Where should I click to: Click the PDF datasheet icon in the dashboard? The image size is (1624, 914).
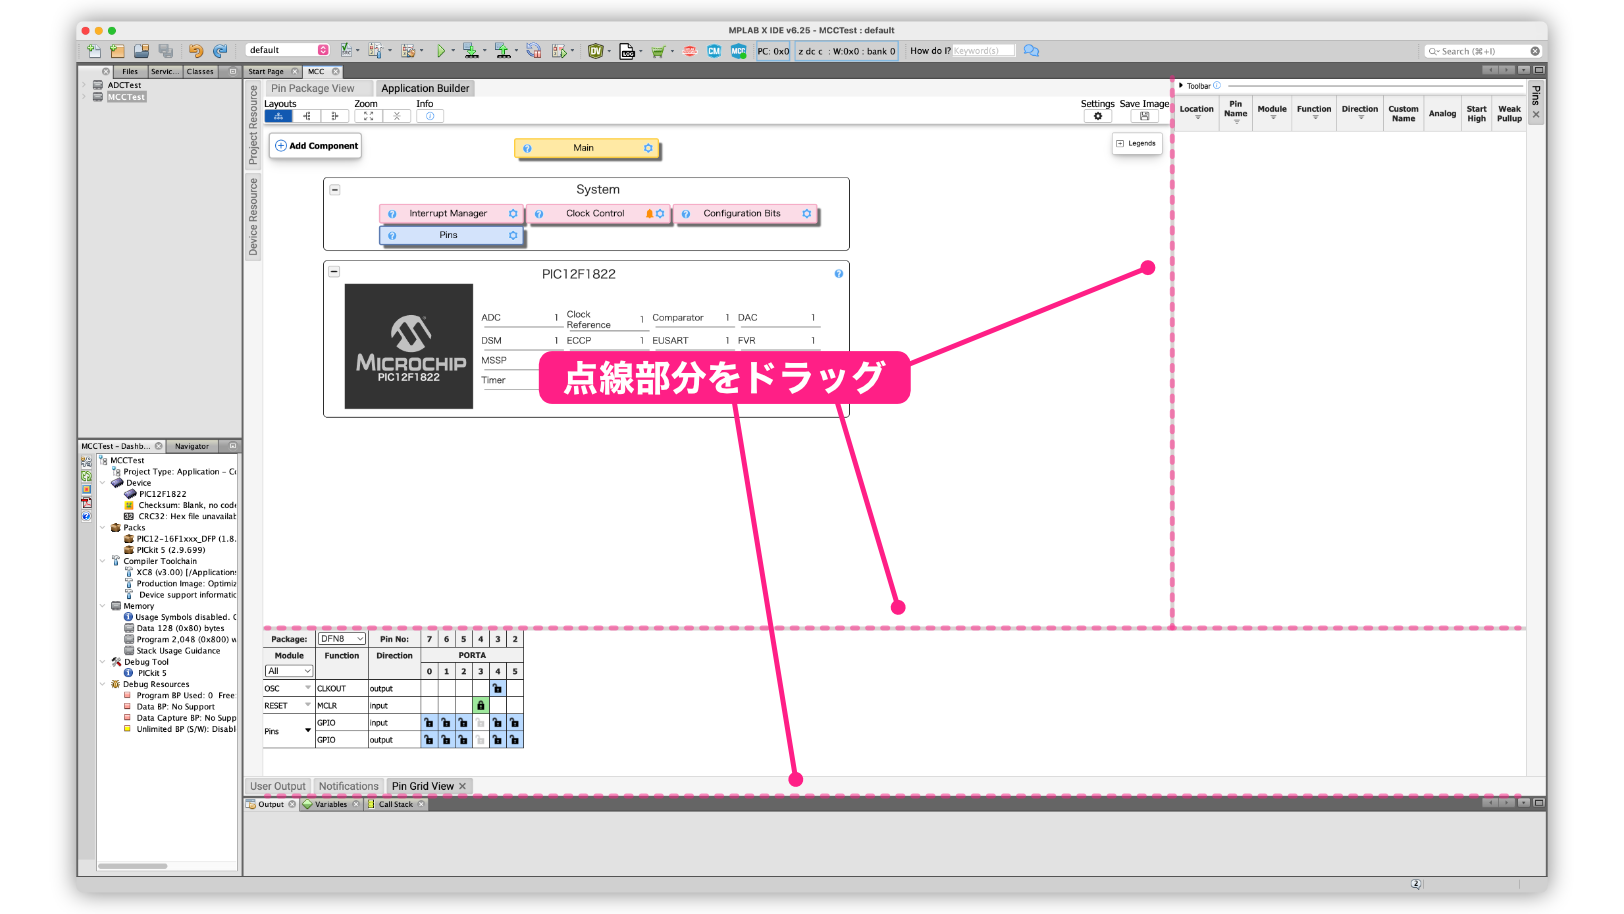(x=86, y=503)
